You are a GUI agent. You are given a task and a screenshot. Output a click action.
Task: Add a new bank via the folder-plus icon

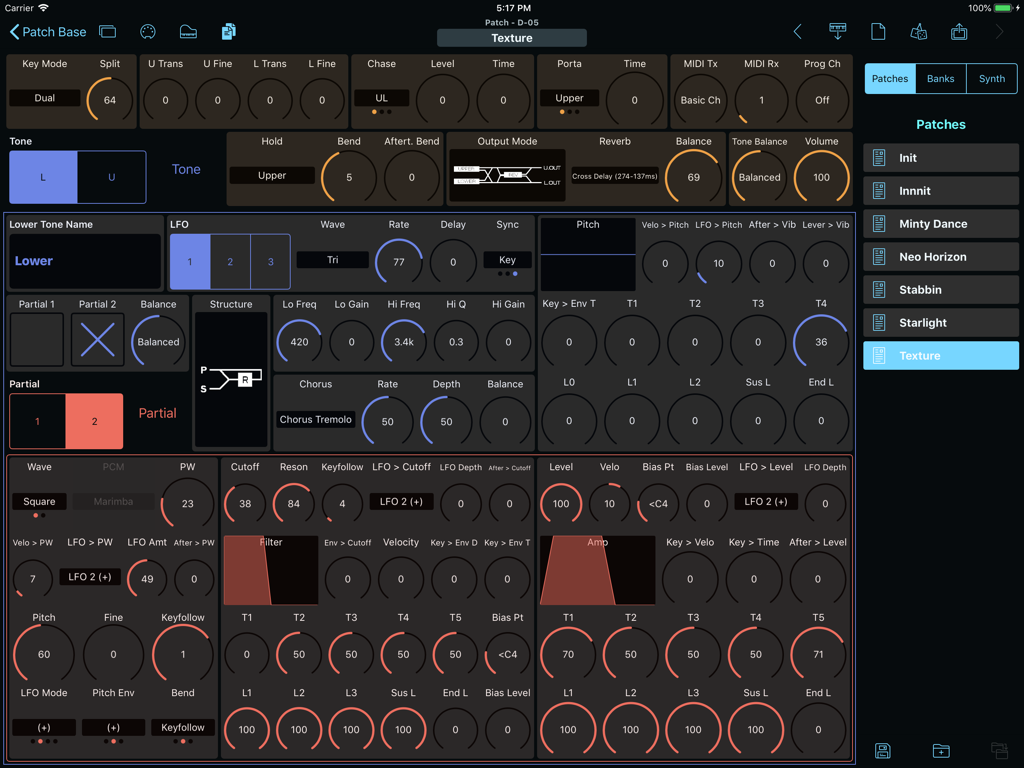click(x=940, y=751)
